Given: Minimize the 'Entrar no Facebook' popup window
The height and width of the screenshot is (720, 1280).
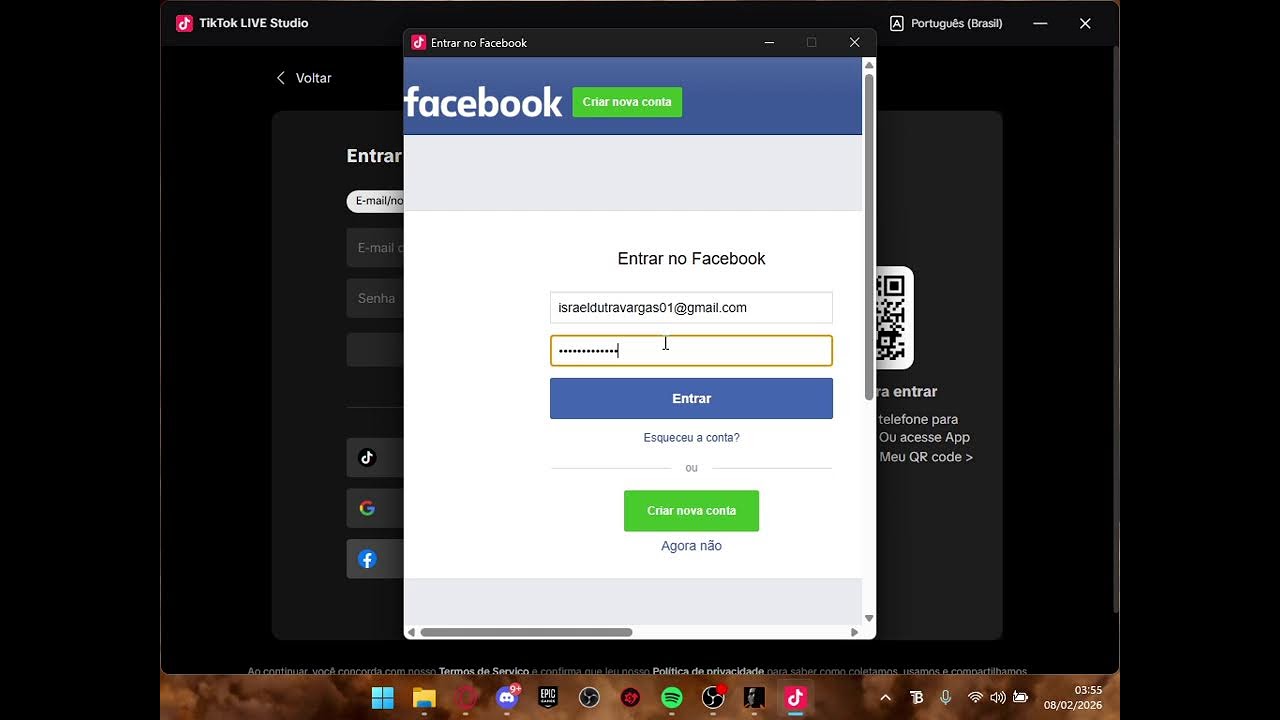Looking at the screenshot, I should [x=769, y=42].
